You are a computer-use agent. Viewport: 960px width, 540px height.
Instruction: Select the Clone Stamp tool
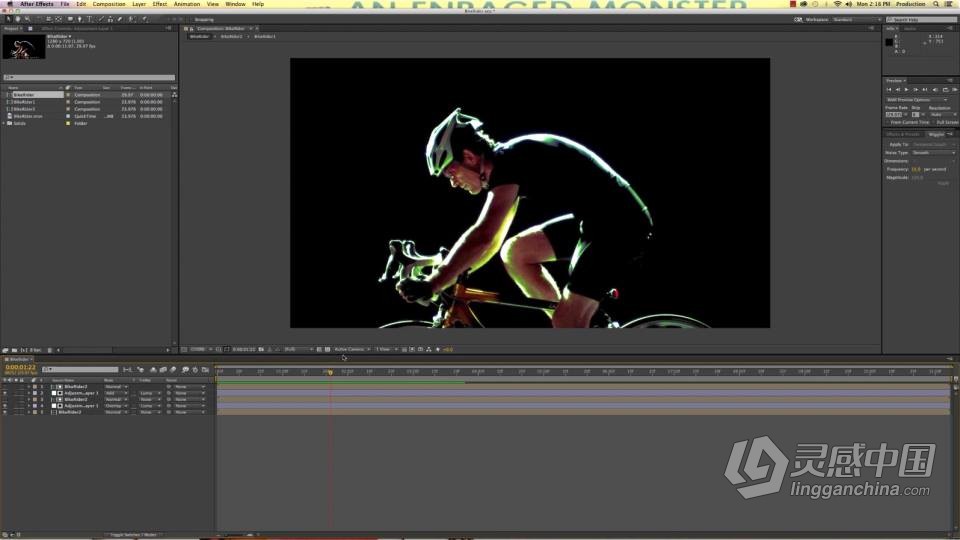pos(110,19)
